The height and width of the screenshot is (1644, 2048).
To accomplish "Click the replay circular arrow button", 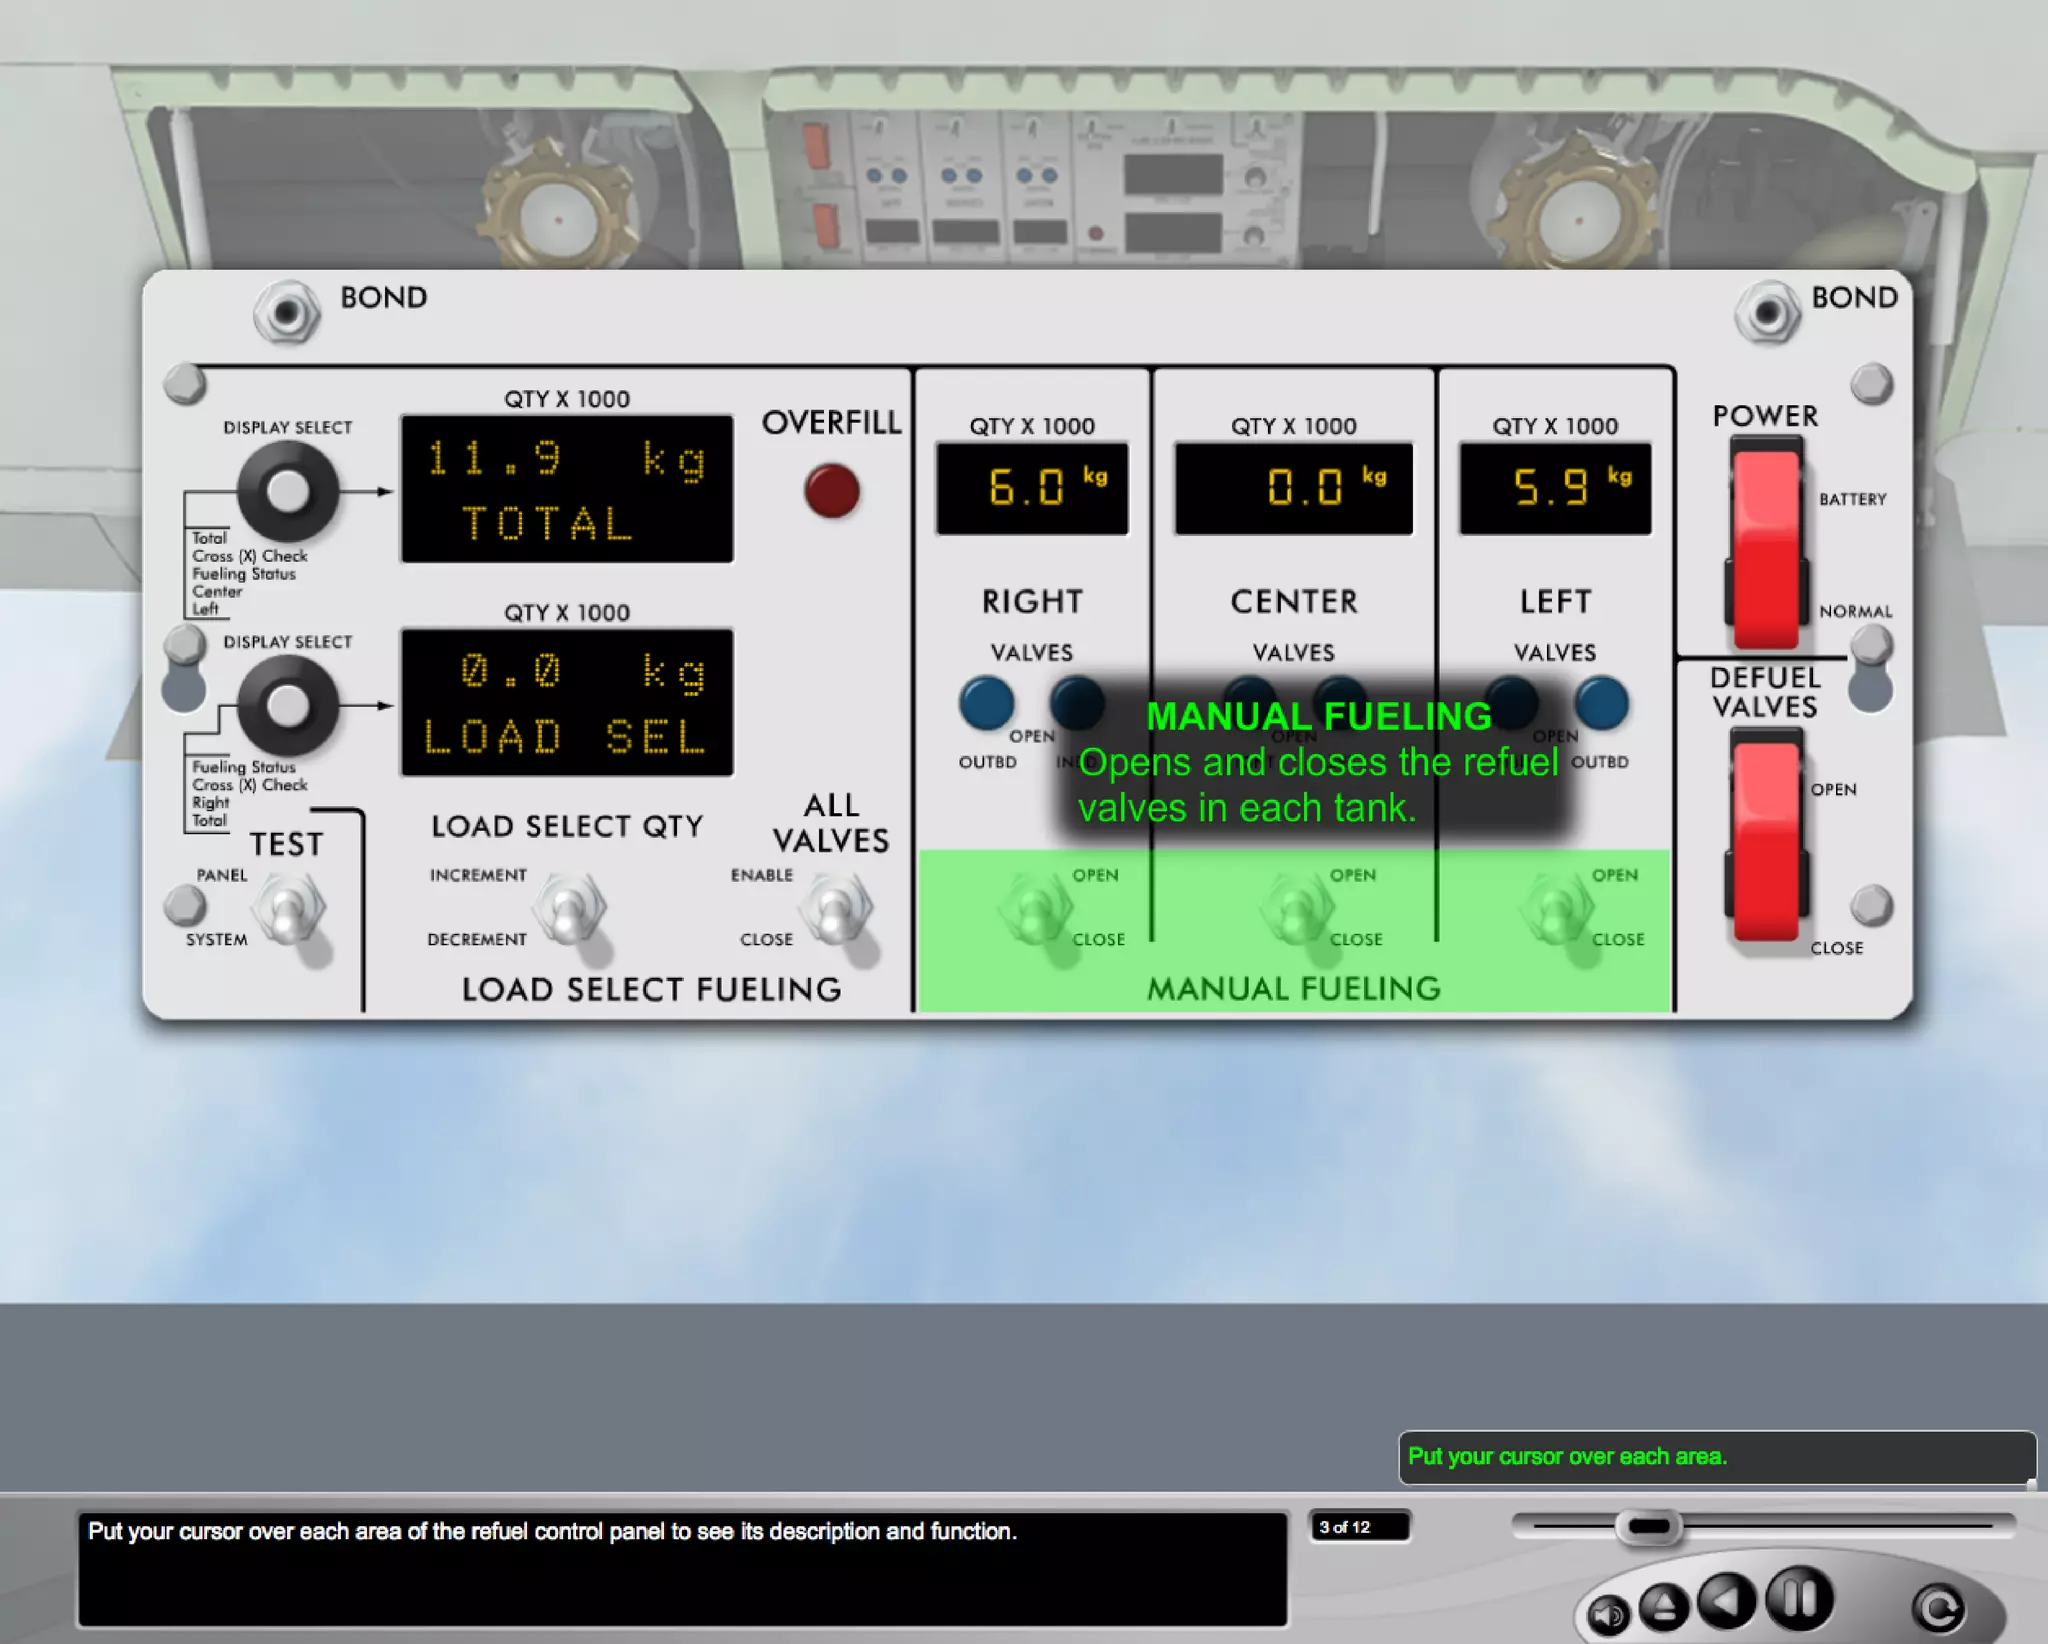I will pyautogui.click(x=1938, y=1608).
